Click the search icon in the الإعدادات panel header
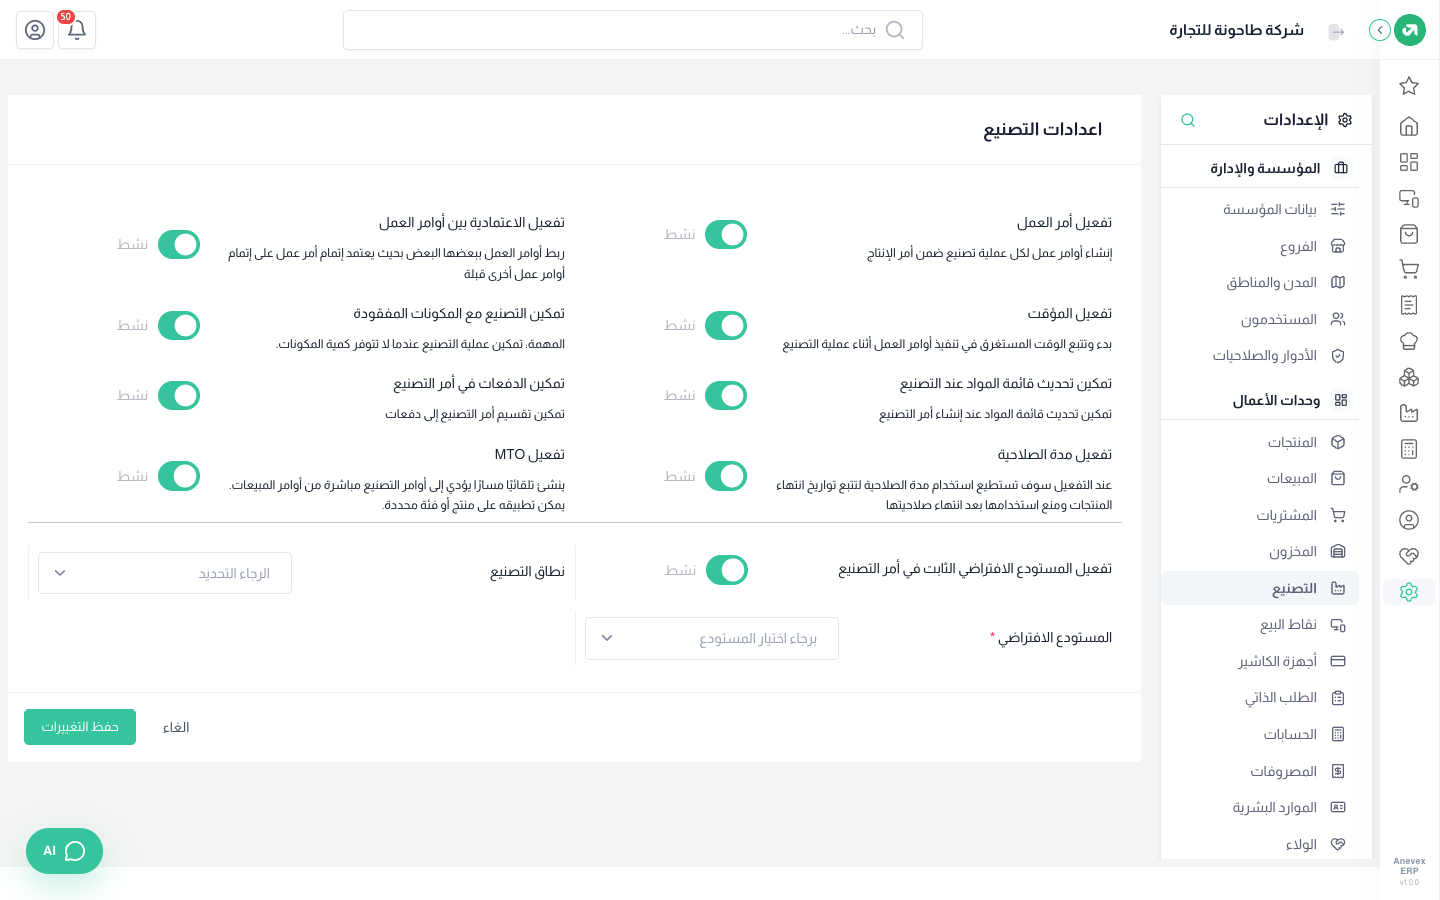This screenshot has width=1440, height=900. click(1188, 120)
